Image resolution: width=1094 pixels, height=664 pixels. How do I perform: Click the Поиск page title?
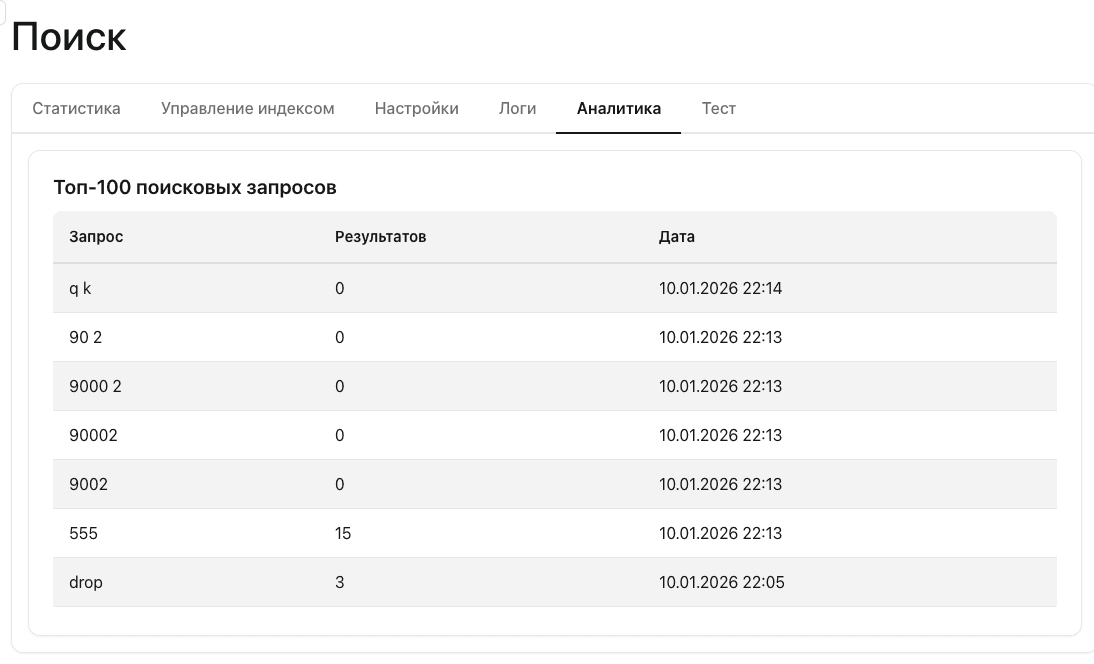tap(69, 36)
